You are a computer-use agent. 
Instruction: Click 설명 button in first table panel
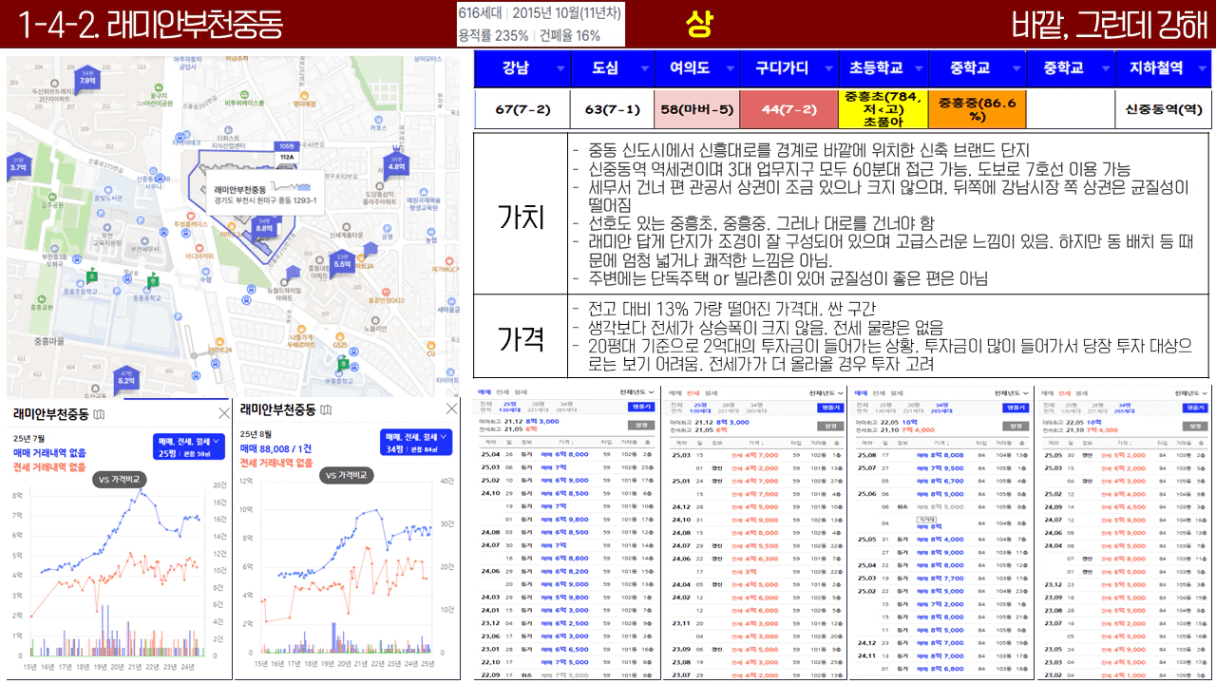[x=642, y=425]
